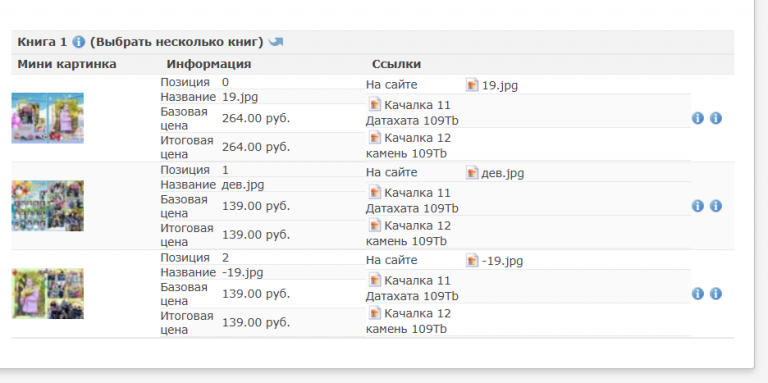Screen dimensions: 768x383
Task: Open the 19.jpg file link on site
Action: [x=492, y=85]
